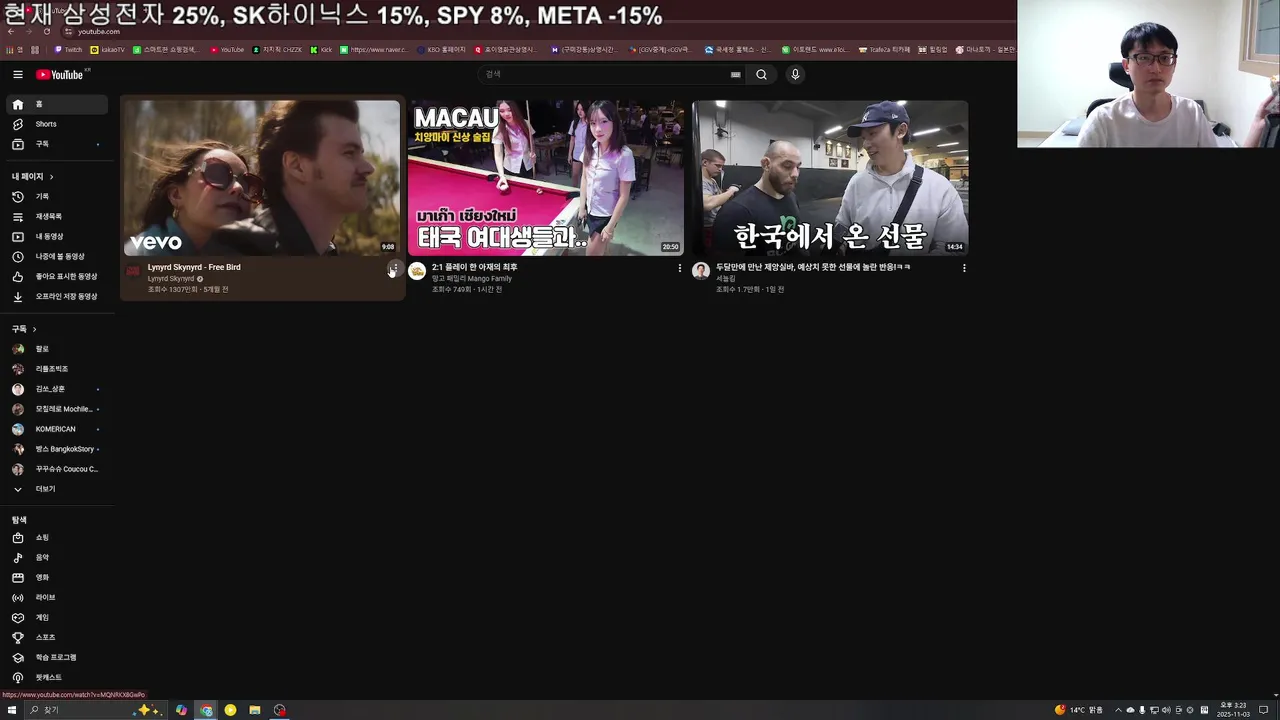Click the YouTube logo

click(62, 75)
